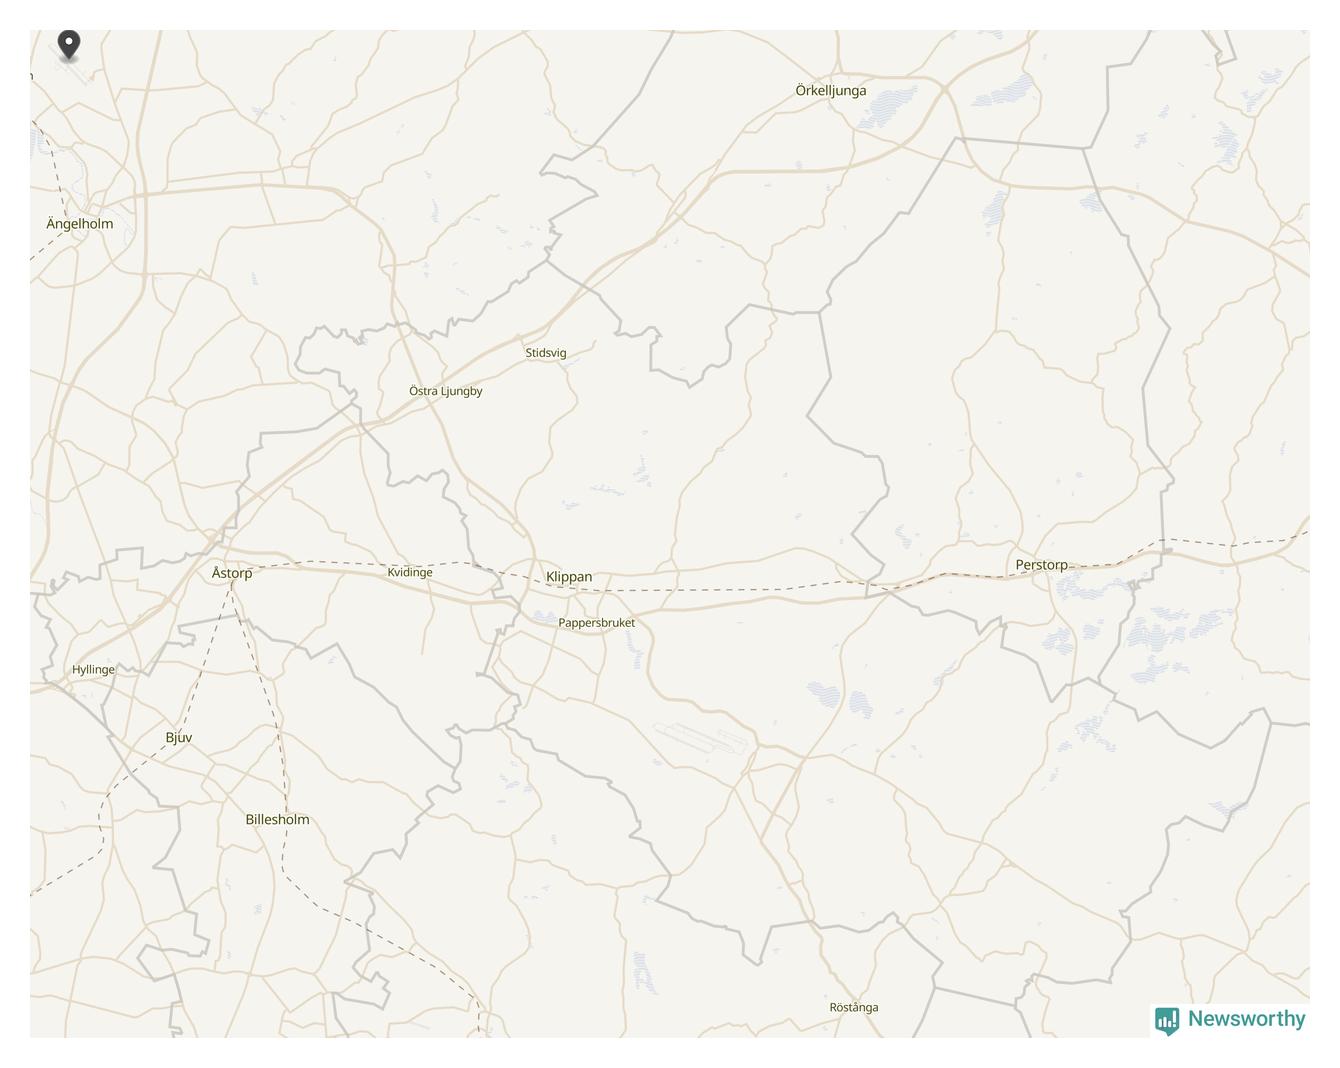Select the Klippan town label
This screenshot has height=1068, width=1340.
click(569, 577)
